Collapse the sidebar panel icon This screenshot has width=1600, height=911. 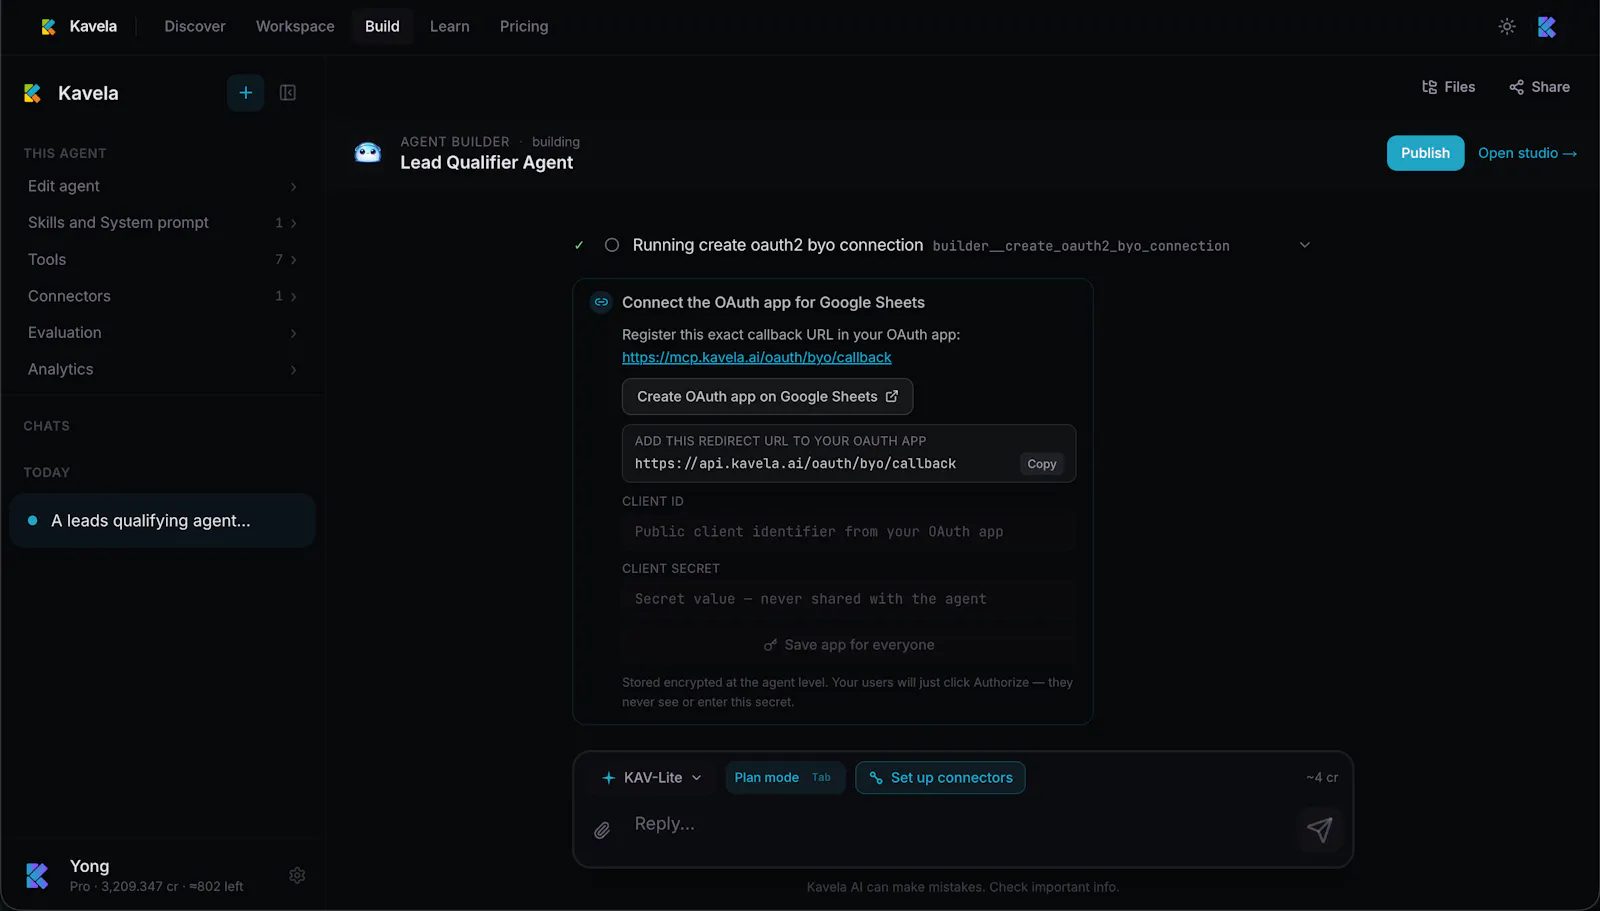tap(288, 93)
